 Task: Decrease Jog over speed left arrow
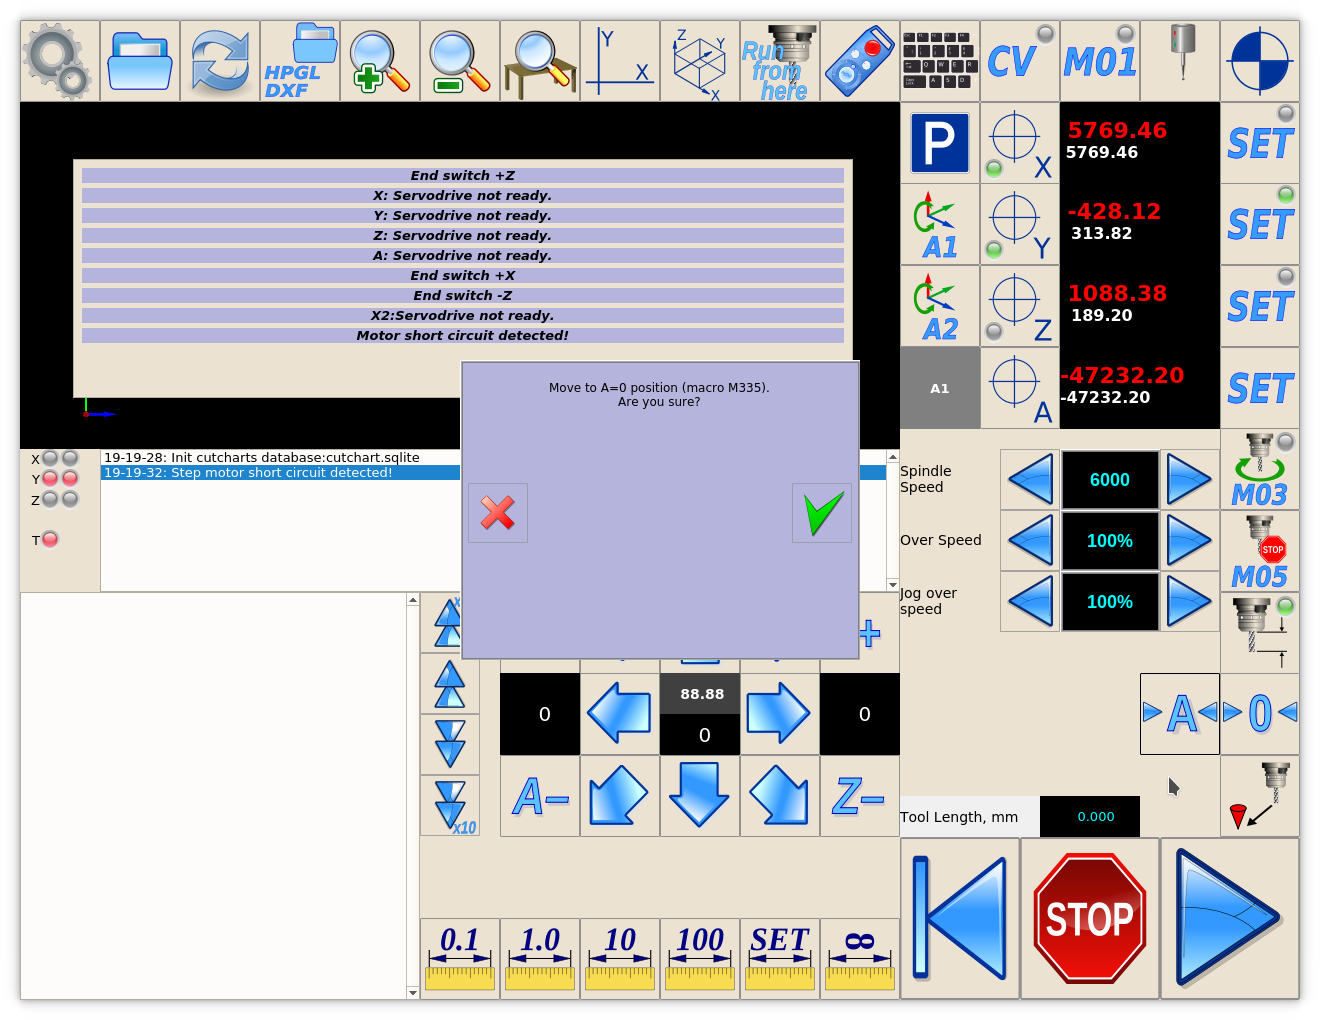1030,602
